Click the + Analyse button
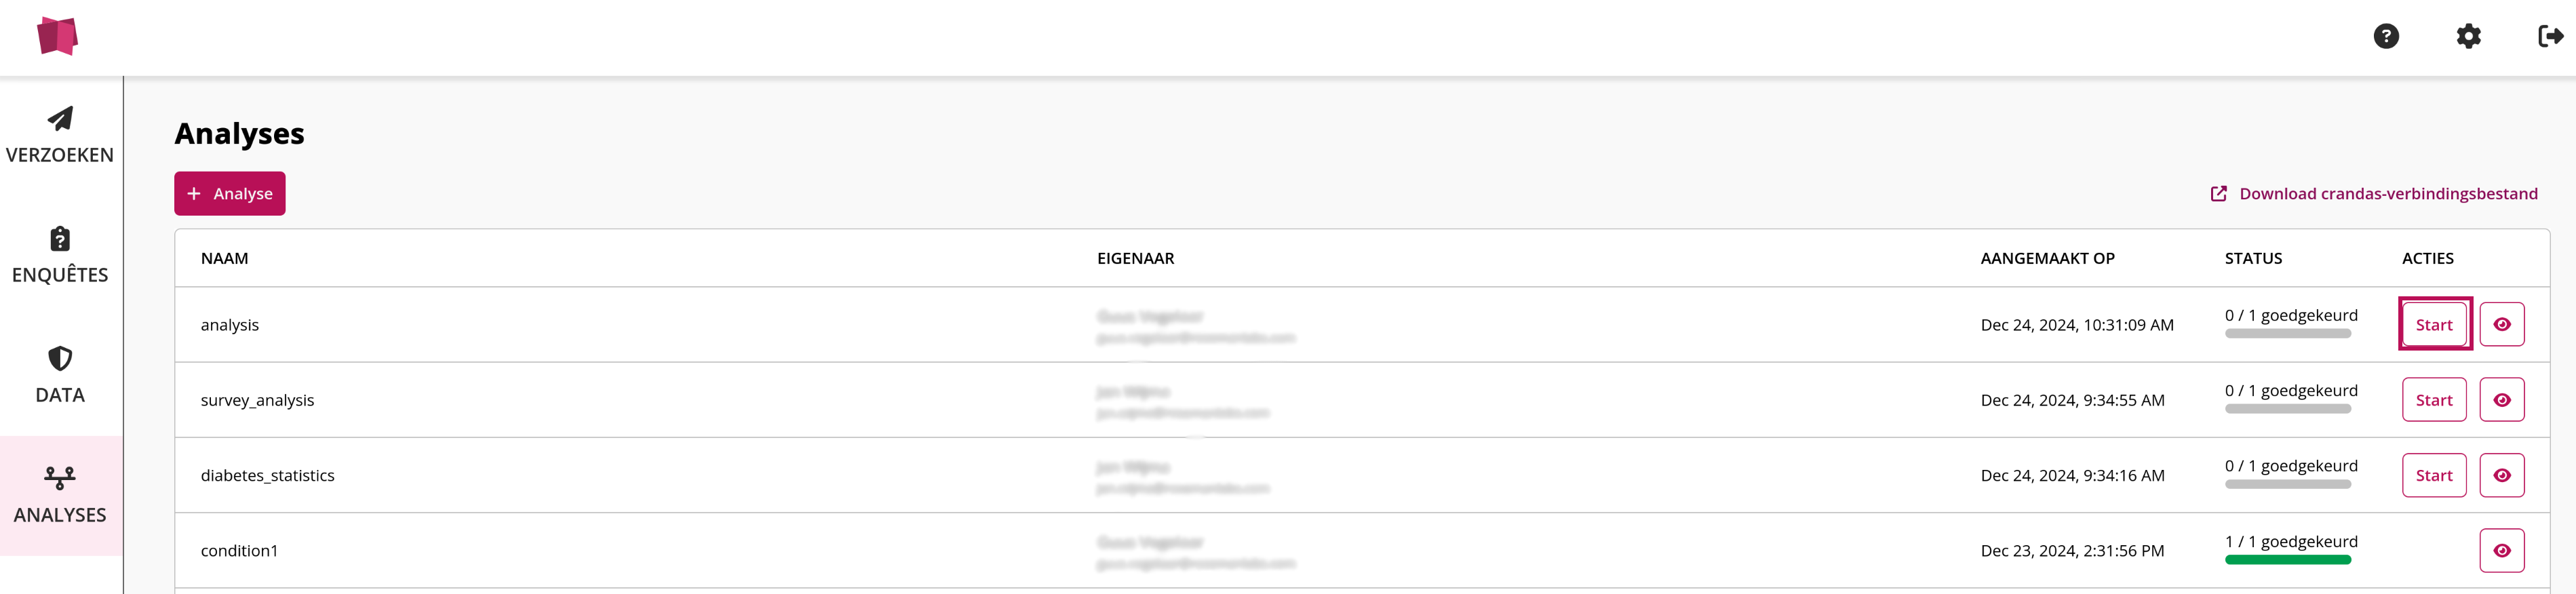Image resolution: width=2576 pixels, height=594 pixels. 230,194
